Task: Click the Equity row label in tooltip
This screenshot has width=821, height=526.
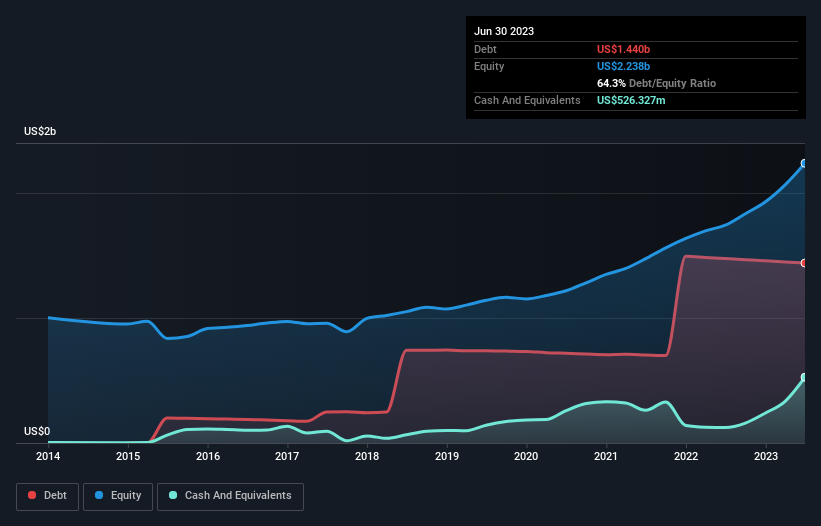Action: click(x=489, y=66)
